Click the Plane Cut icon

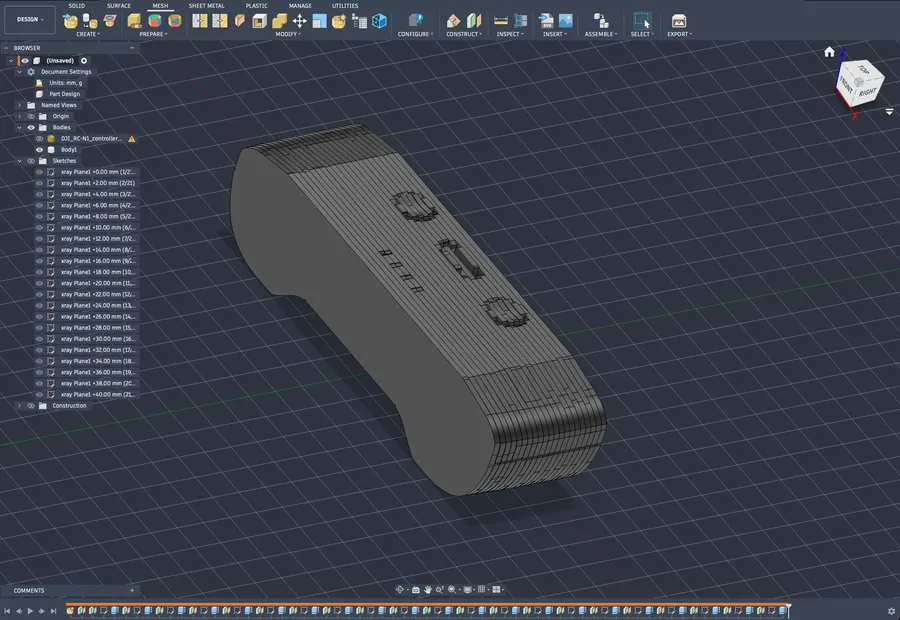240,21
